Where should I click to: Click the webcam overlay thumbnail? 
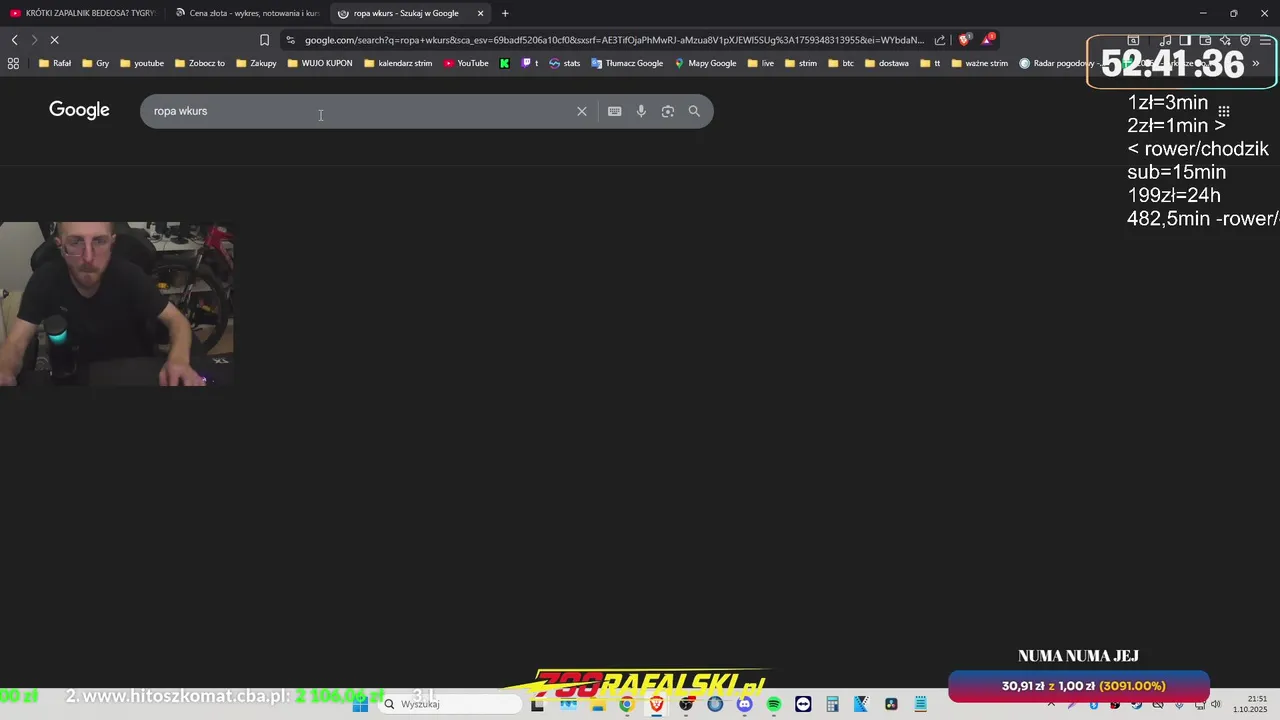point(117,304)
